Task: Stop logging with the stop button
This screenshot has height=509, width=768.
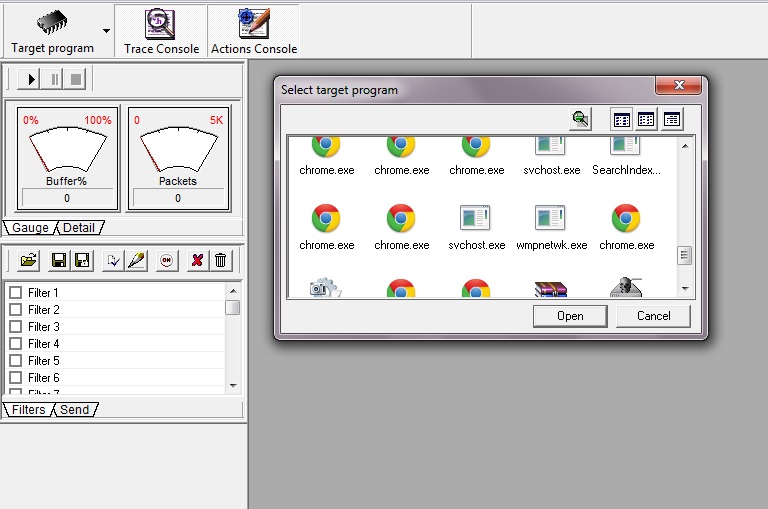Action: click(75, 79)
